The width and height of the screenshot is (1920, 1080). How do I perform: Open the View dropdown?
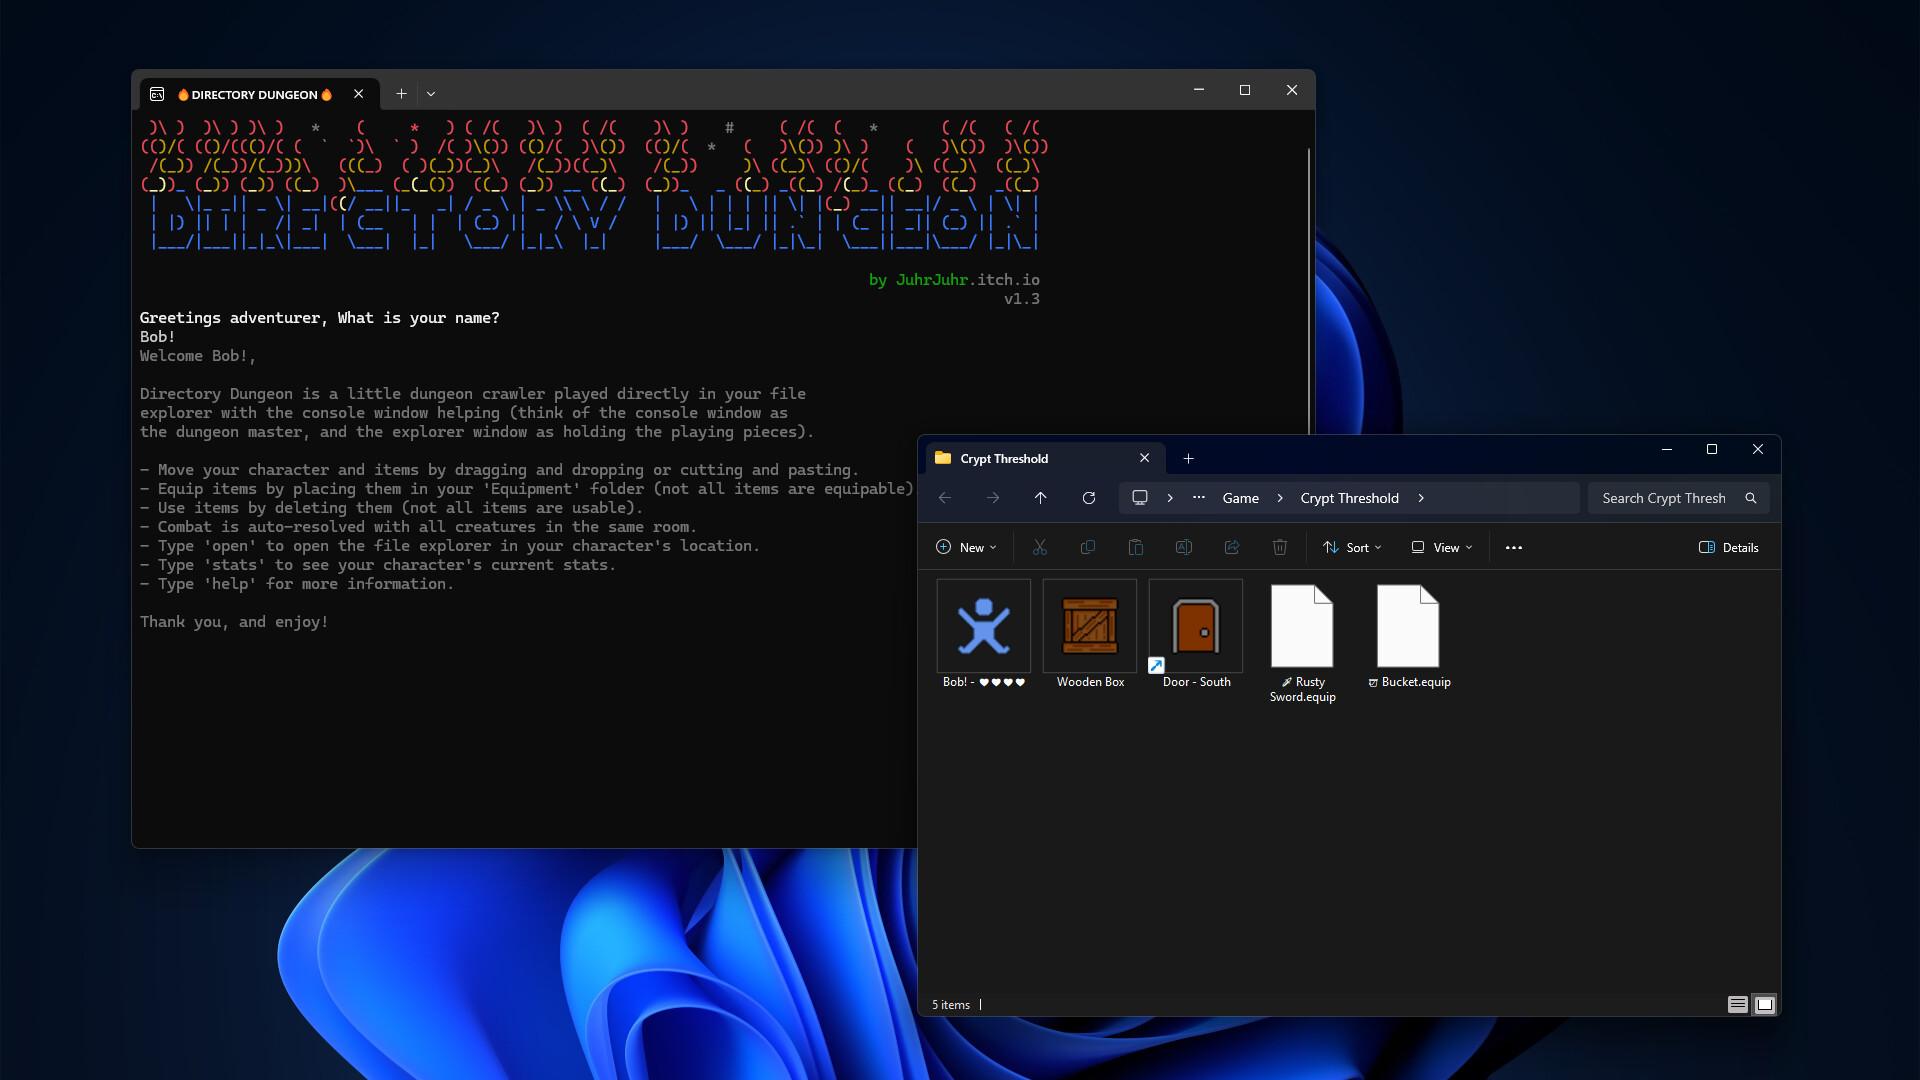(1441, 547)
